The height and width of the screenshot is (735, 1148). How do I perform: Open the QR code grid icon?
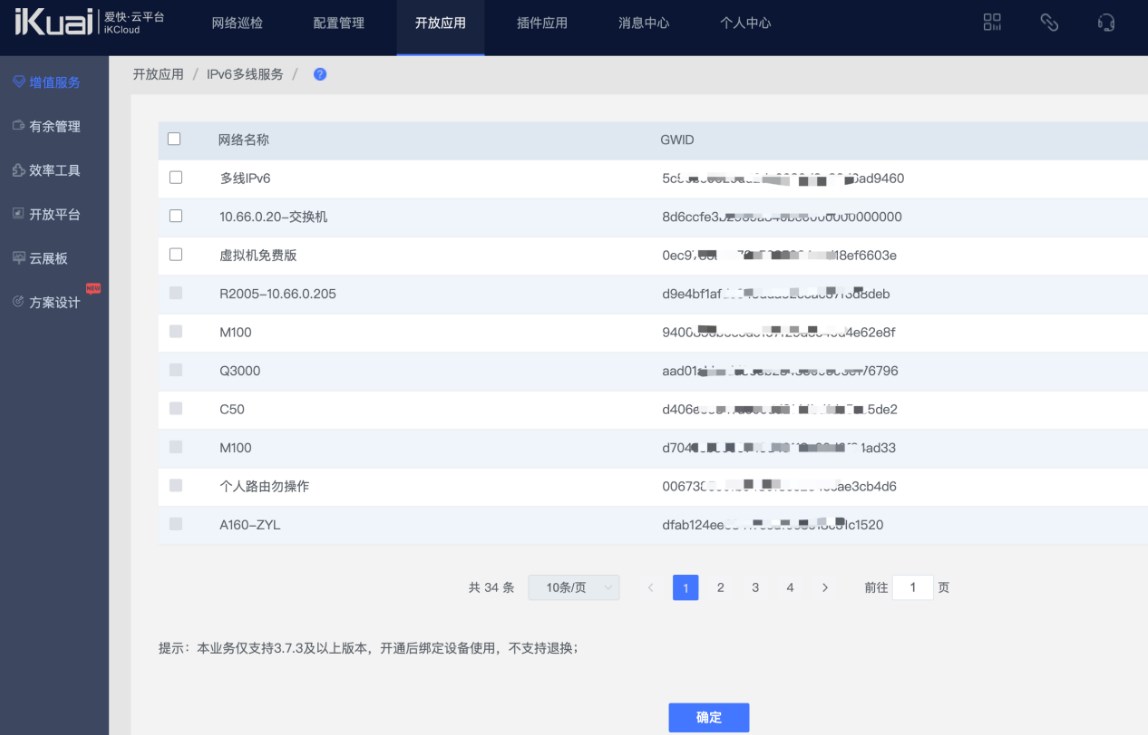(992, 23)
